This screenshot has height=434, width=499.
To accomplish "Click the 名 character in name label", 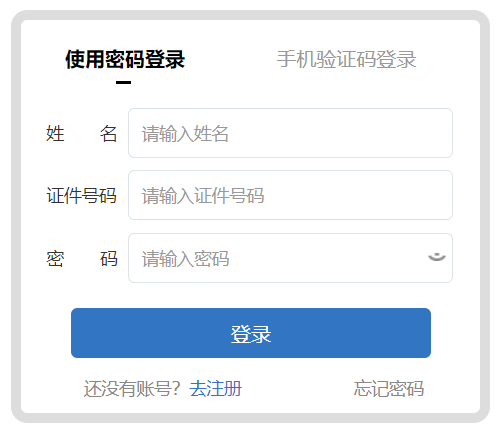I will 108,133.
